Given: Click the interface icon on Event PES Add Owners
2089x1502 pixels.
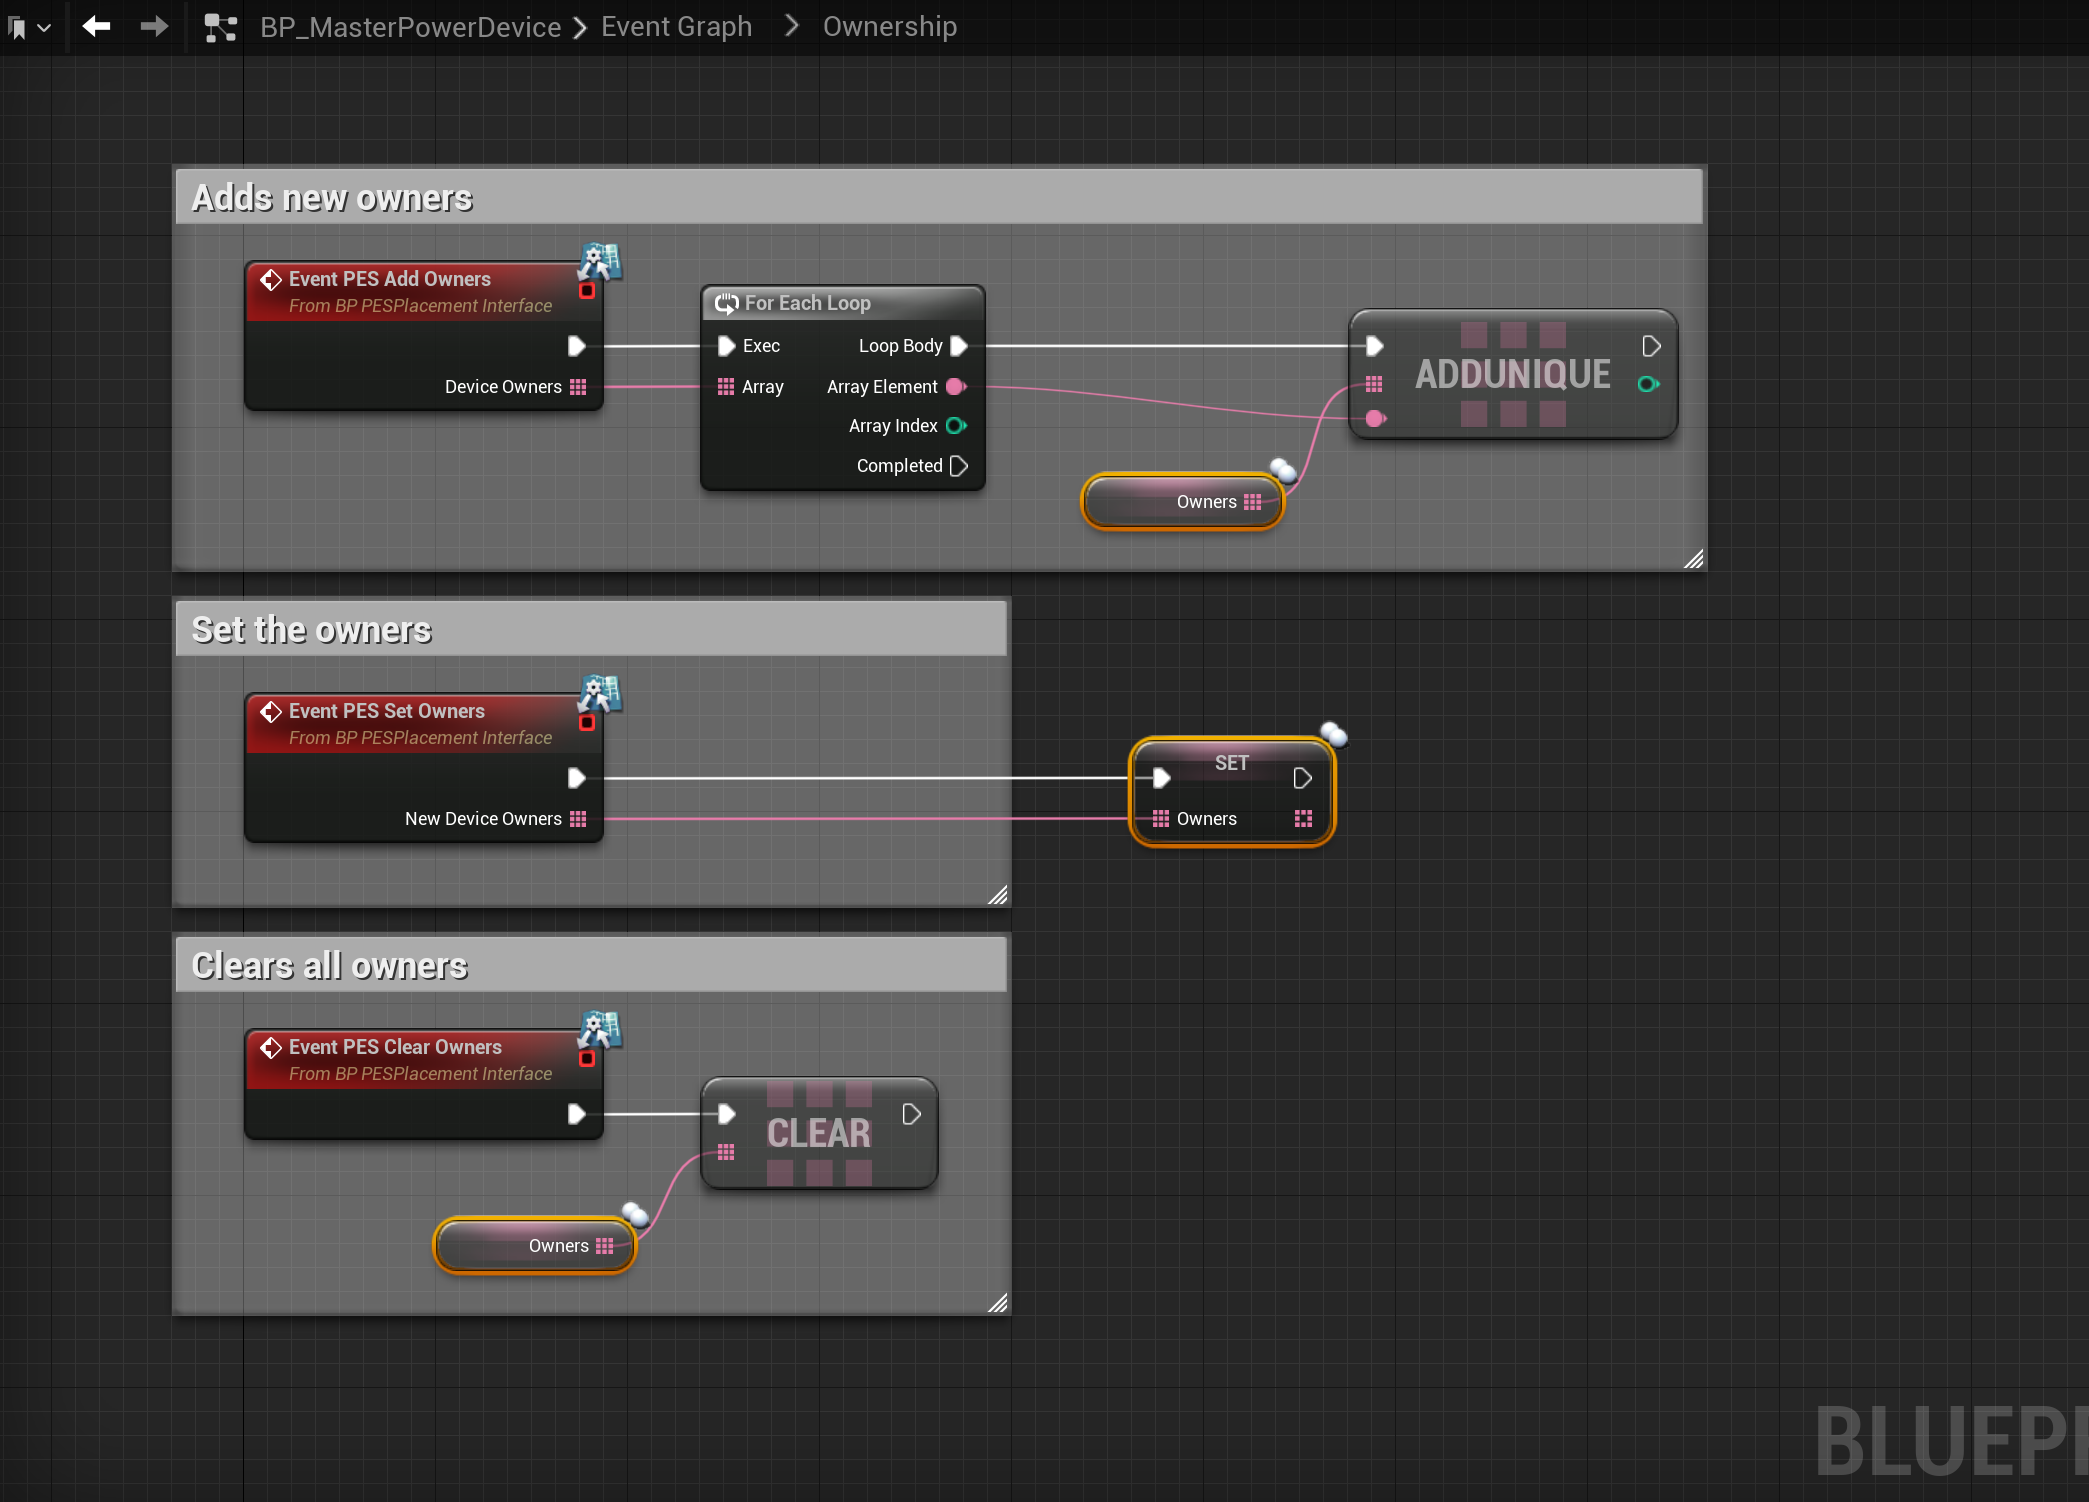Looking at the screenshot, I should click(x=600, y=261).
